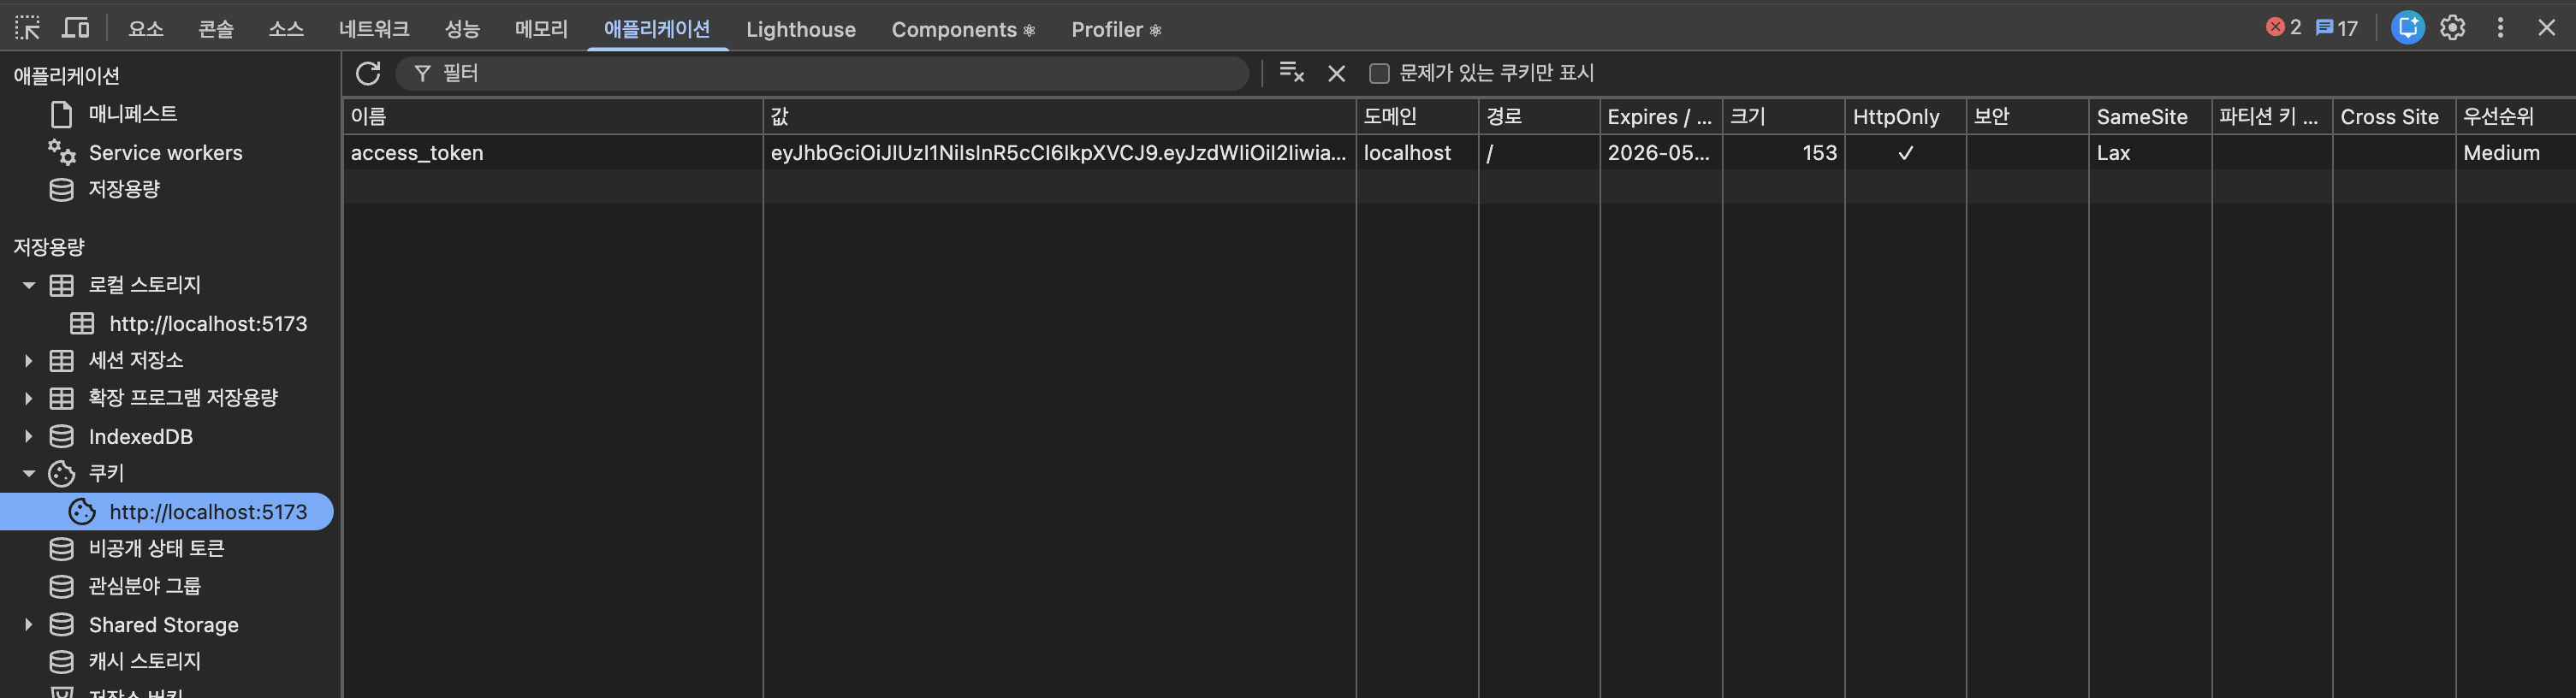Click the 쿠키 cookie icon
Viewport: 2576px width, 698px height.
tap(61, 474)
